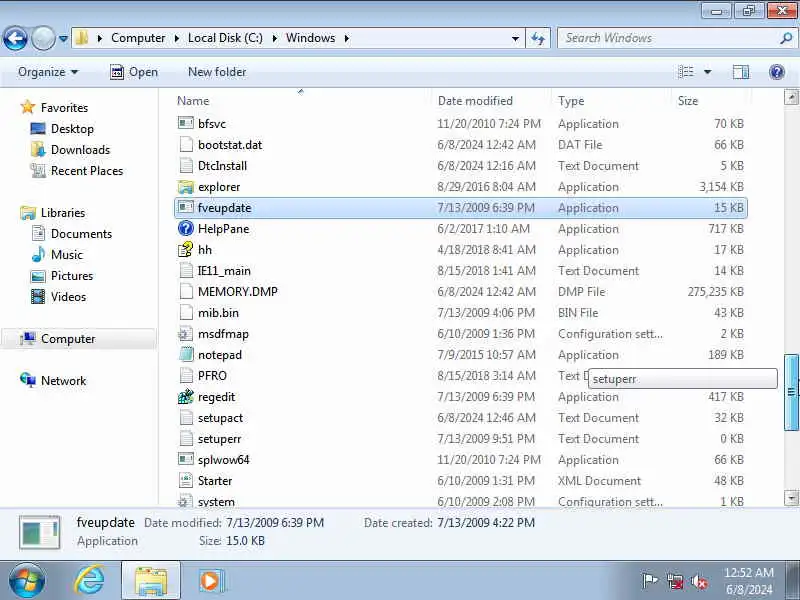Select the PFRO text document
The image size is (800, 600).
[x=212, y=376]
